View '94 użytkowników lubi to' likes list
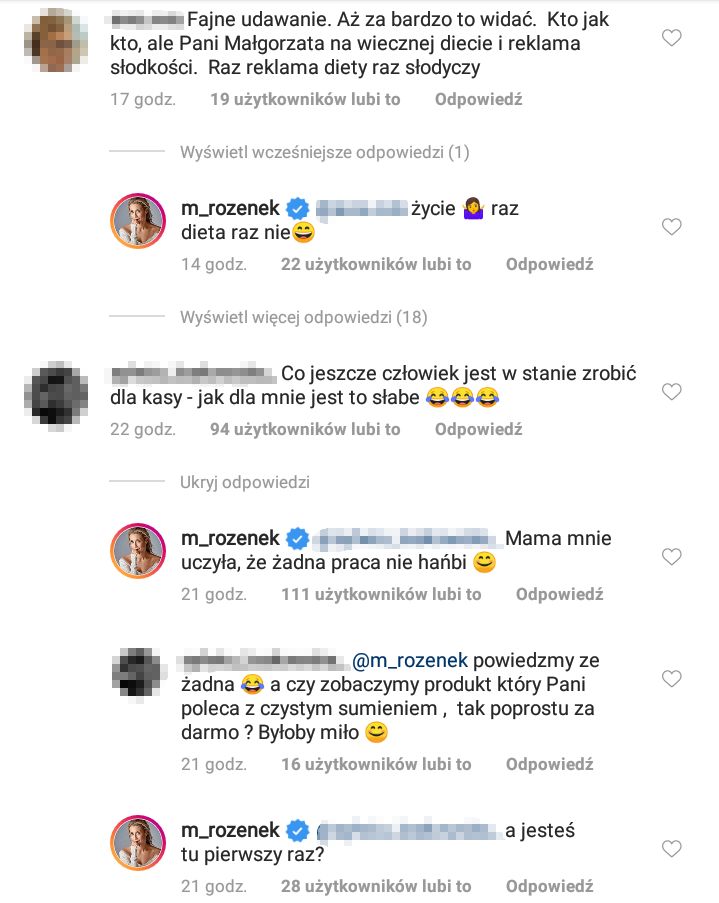 305,429
